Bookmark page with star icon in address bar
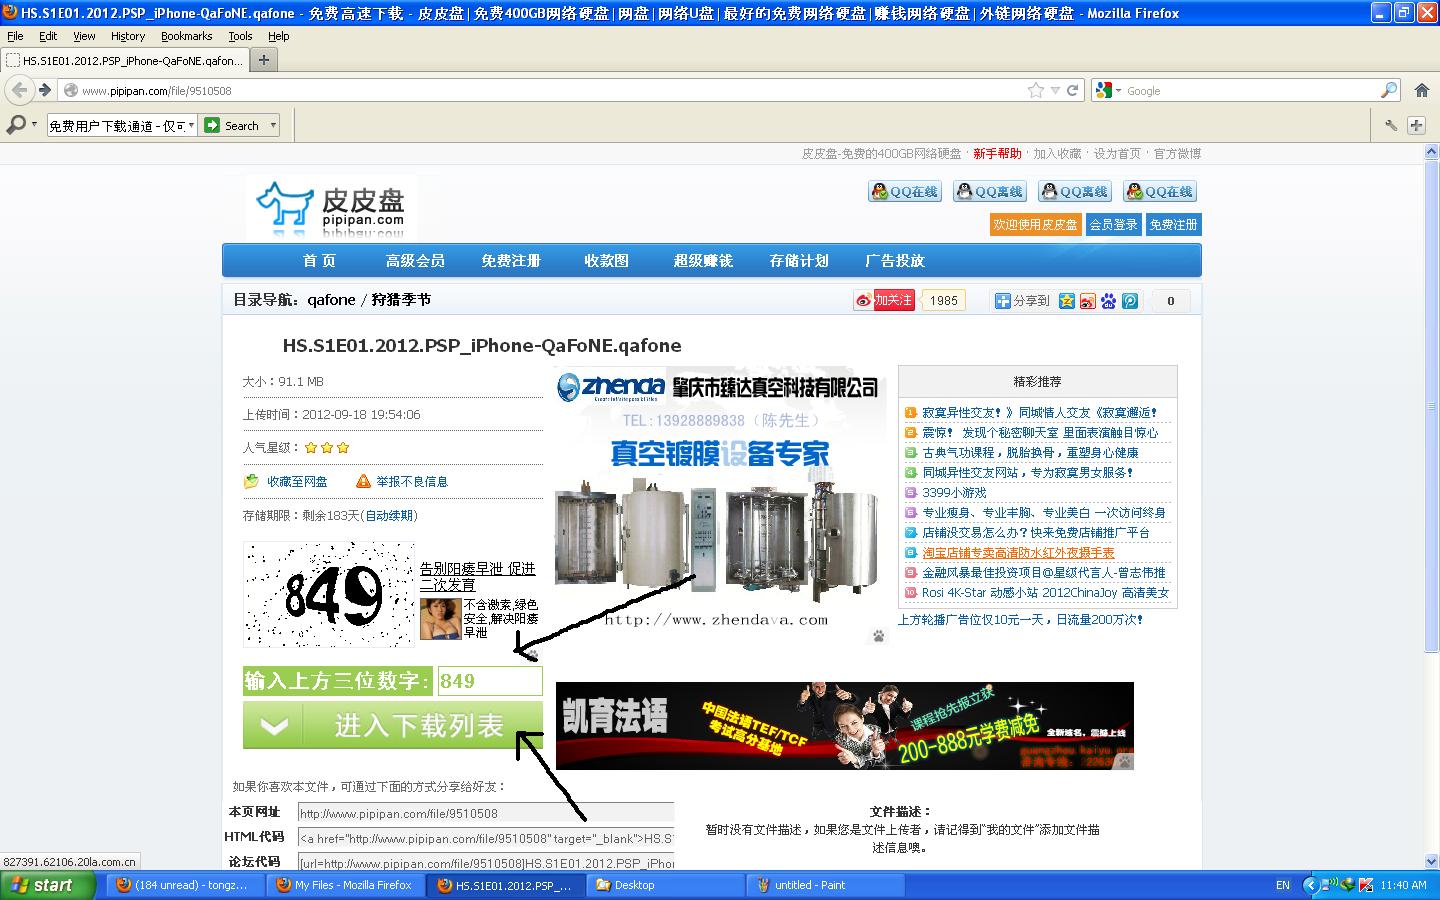The height and width of the screenshot is (900, 1440). pos(1036,90)
